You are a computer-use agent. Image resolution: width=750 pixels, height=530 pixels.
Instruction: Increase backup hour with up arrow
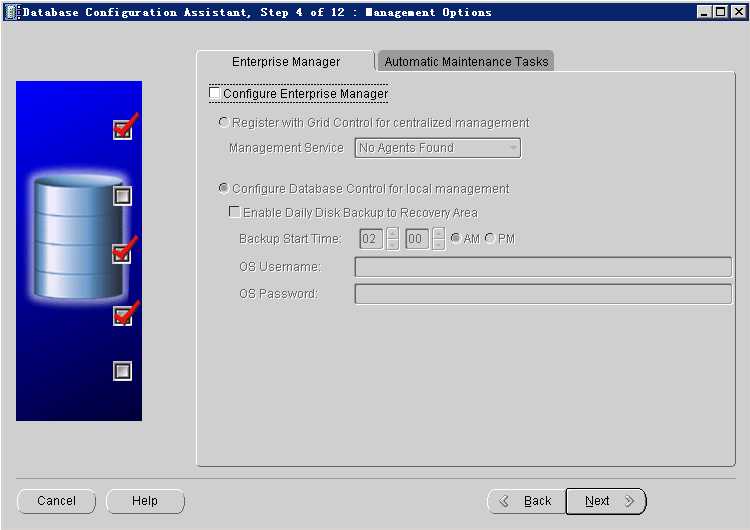392,233
